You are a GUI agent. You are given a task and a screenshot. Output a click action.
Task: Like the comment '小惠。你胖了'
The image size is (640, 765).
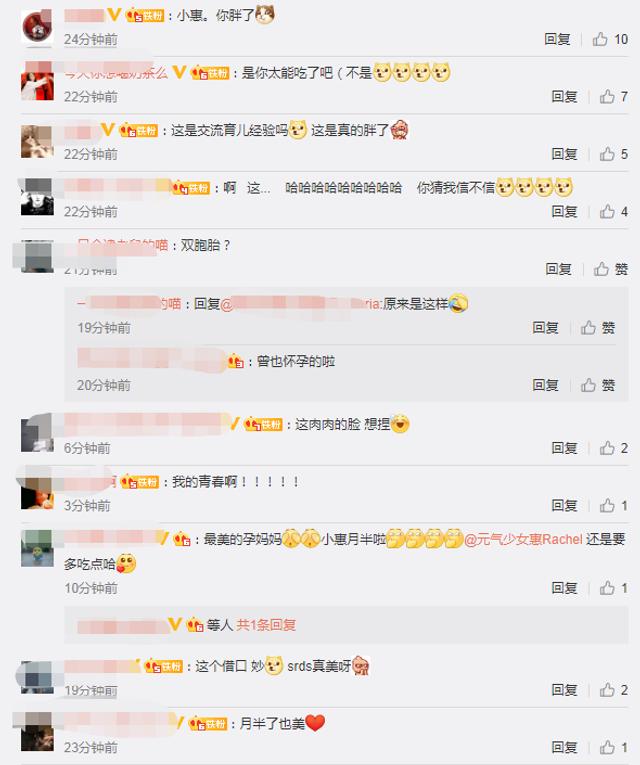pos(610,39)
